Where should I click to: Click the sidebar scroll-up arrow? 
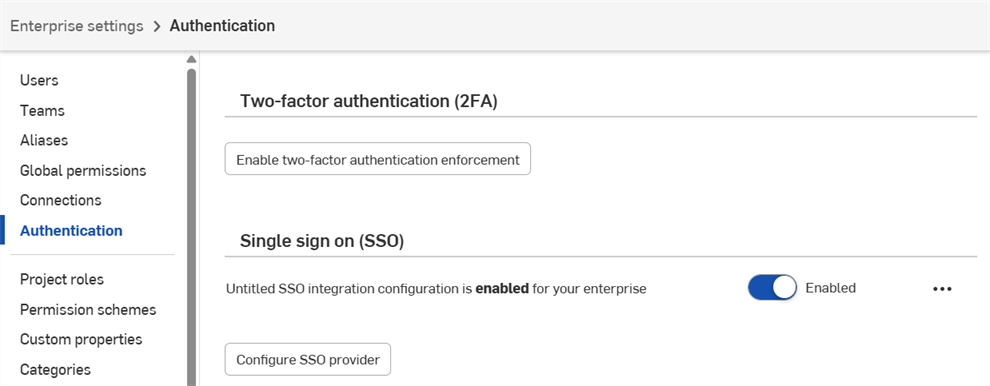tap(191, 59)
